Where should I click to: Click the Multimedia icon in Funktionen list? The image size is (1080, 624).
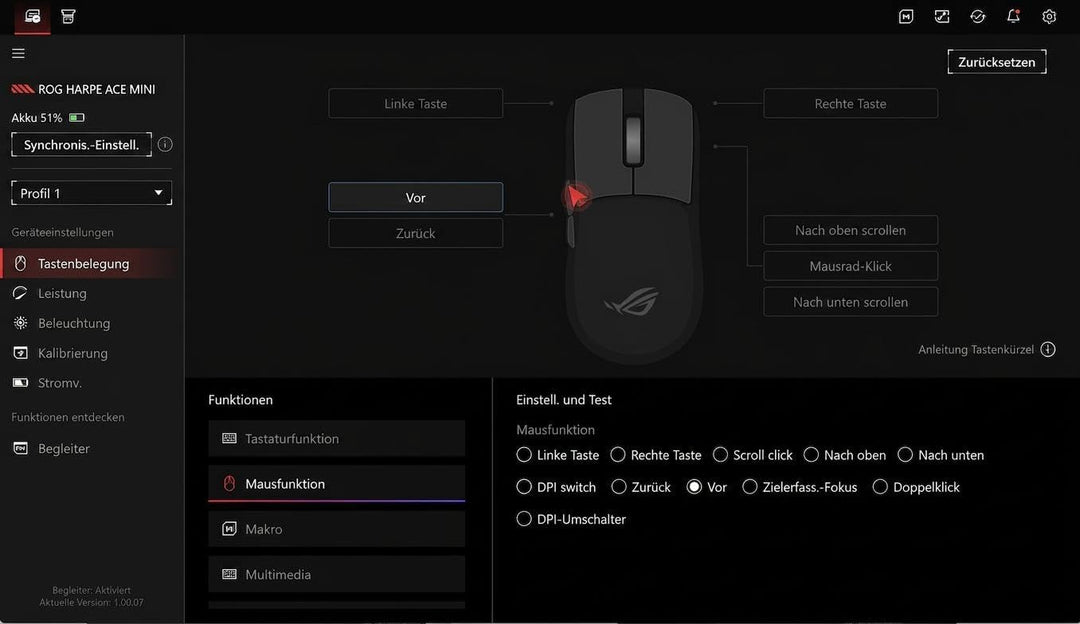[x=229, y=574]
